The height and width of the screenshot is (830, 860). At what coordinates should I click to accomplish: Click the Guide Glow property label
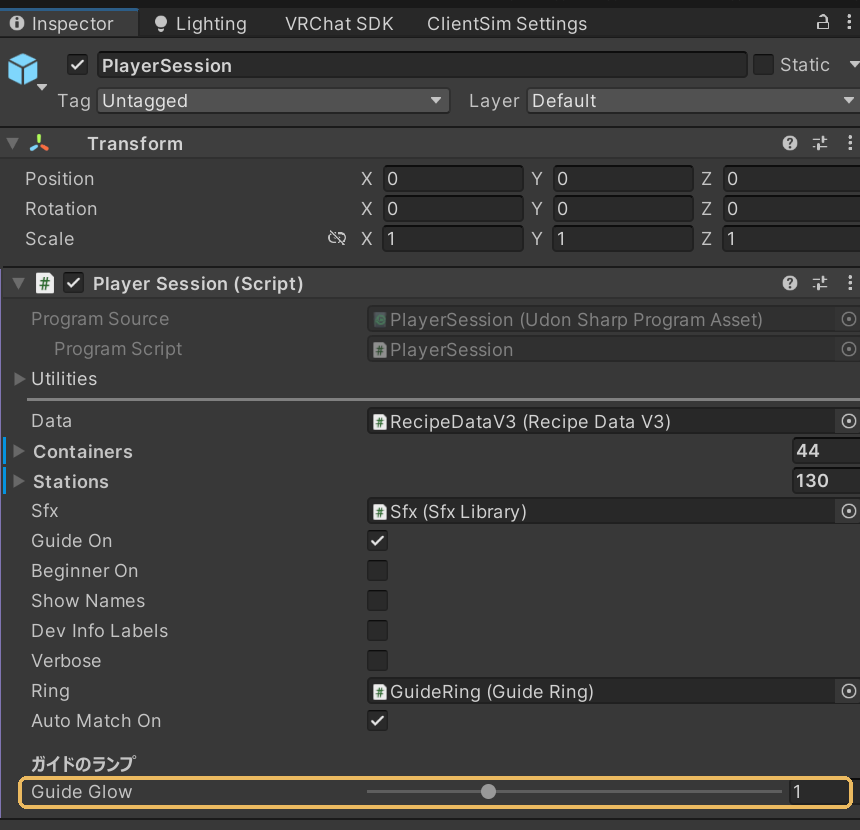pos(82,791)
